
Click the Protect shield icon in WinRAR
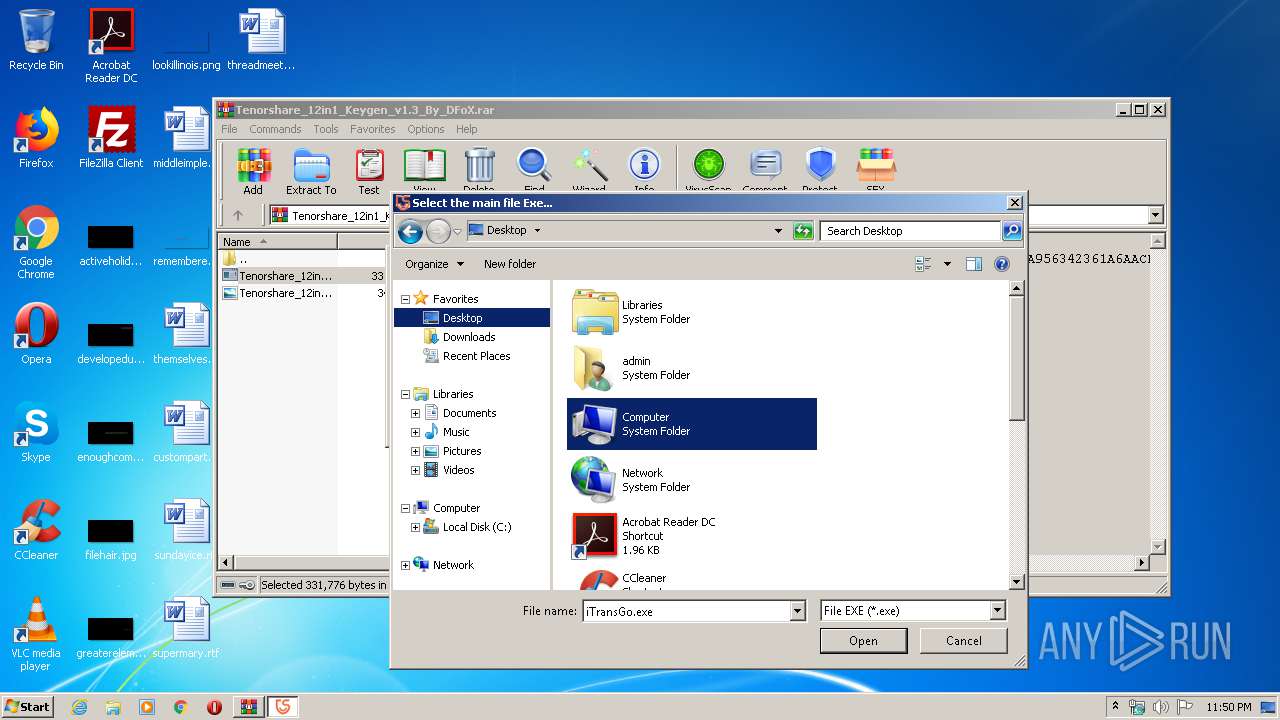point(820,171)
